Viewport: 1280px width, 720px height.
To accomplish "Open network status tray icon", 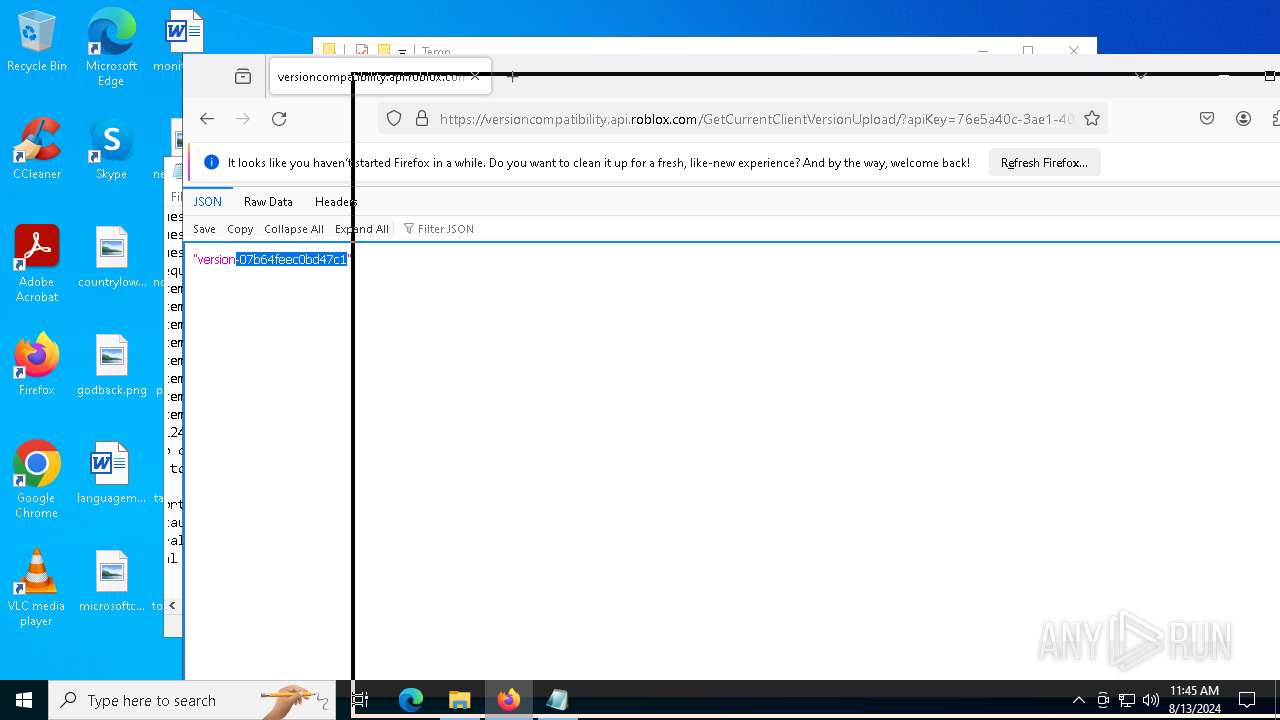I will tap(1127, 700).
